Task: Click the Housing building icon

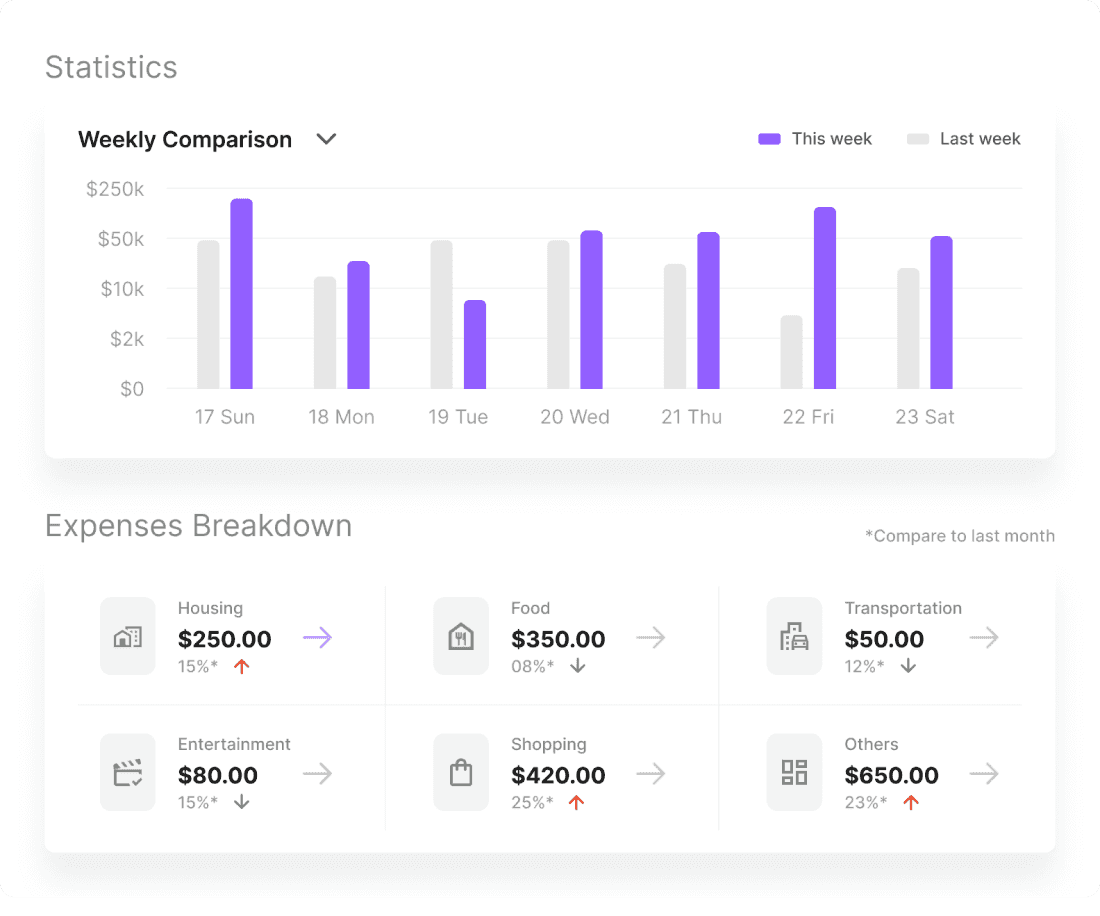Action: coord(127,637)
